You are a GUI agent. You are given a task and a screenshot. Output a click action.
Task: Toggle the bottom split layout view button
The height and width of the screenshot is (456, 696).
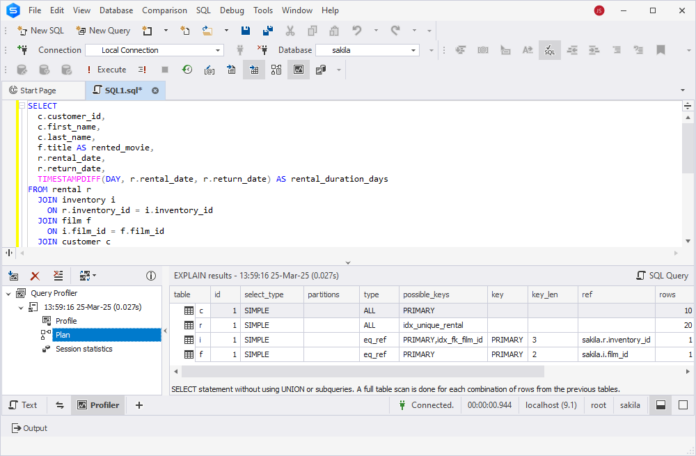click(660, 405)
